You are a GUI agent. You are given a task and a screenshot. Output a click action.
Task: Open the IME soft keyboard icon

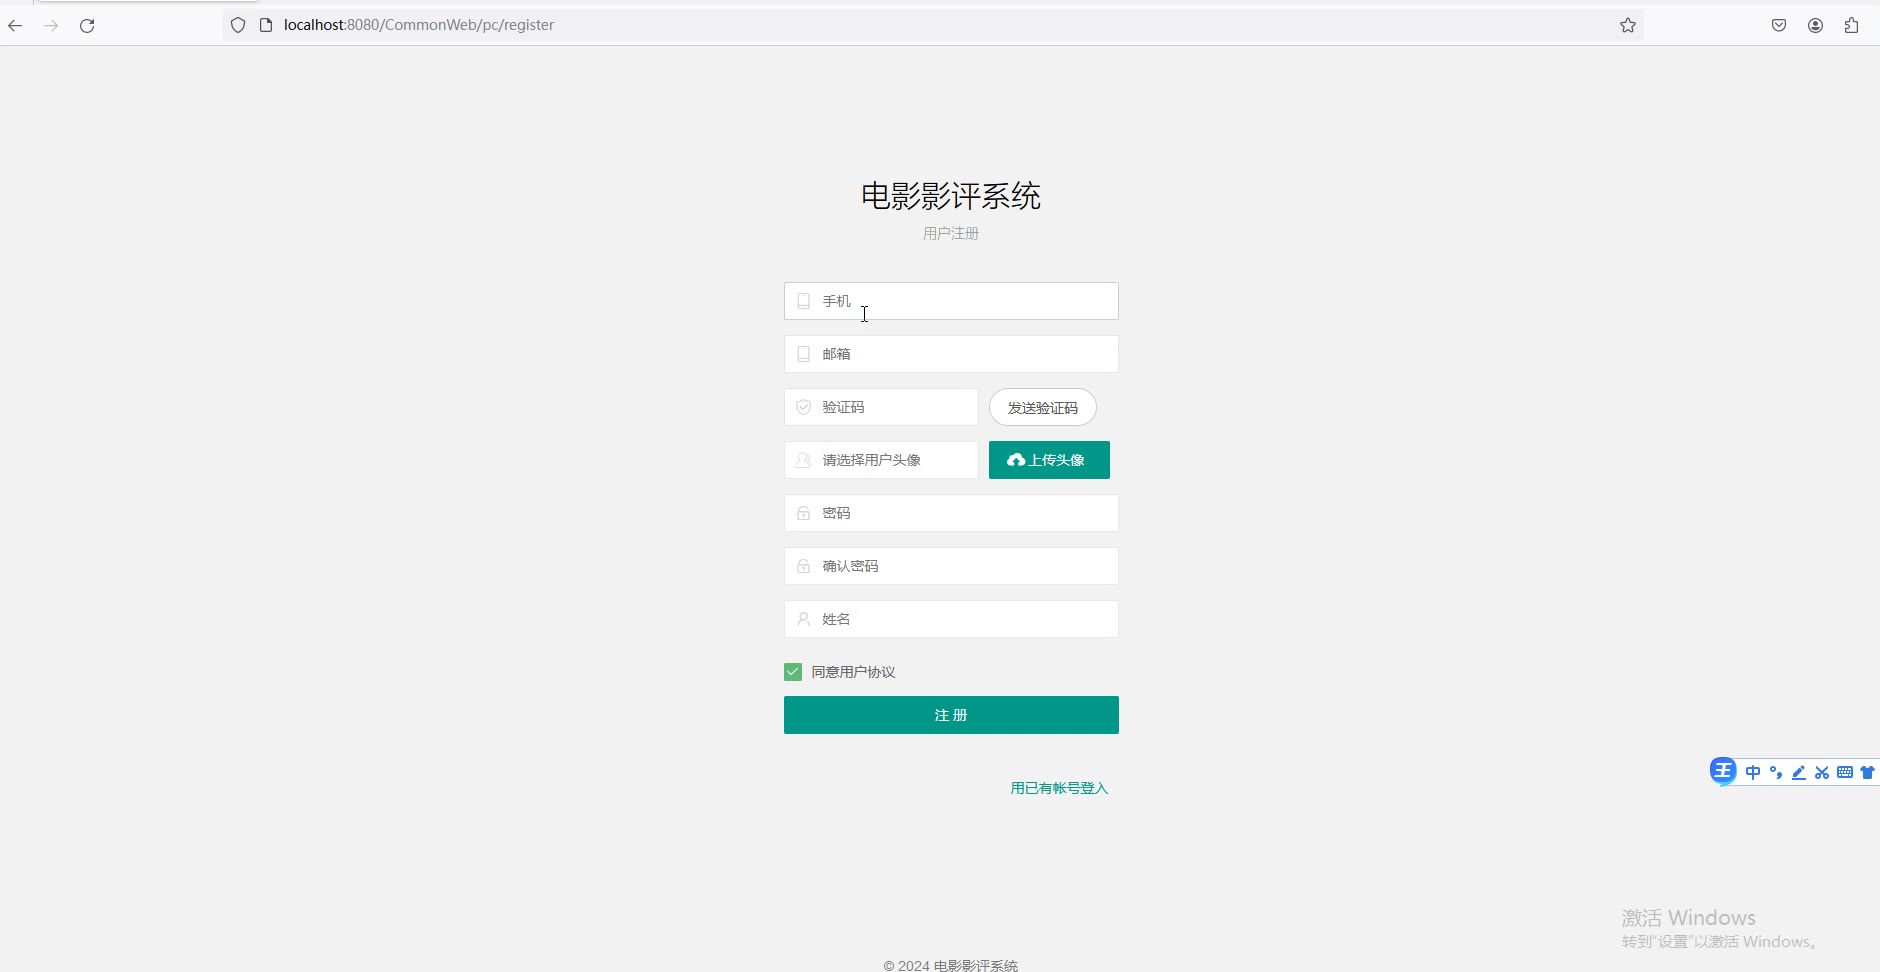[1845, 772]
